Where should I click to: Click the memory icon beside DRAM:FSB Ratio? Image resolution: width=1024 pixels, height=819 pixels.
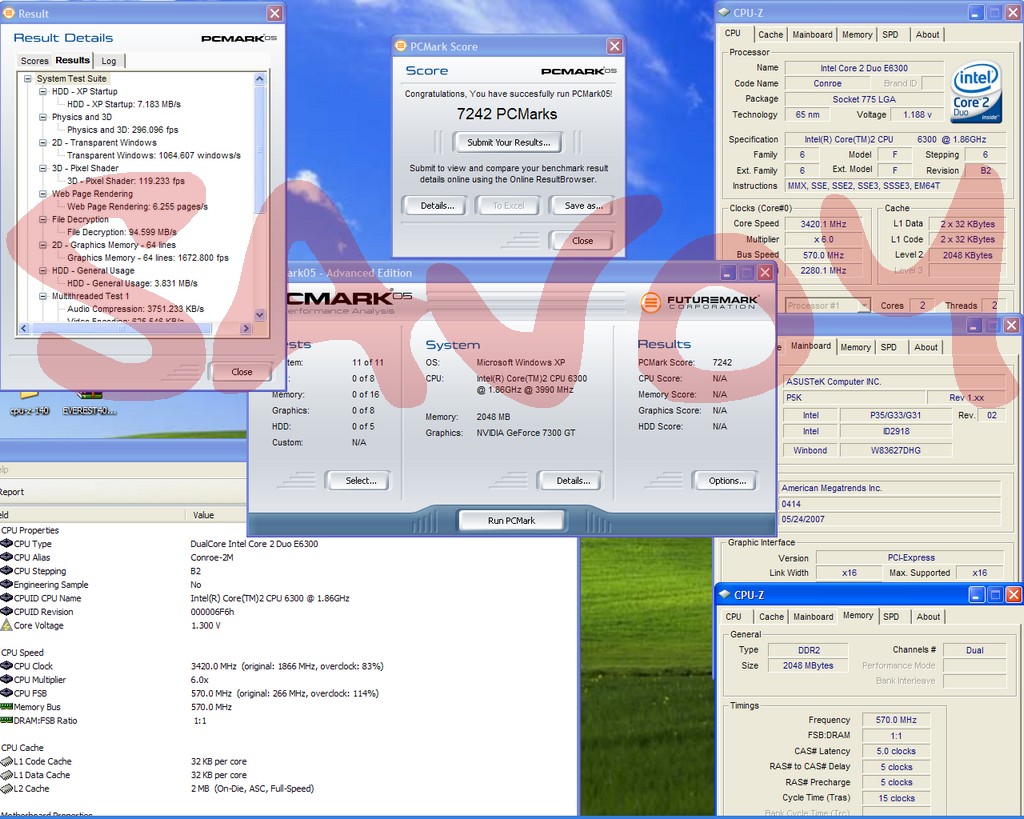point(7,720)
